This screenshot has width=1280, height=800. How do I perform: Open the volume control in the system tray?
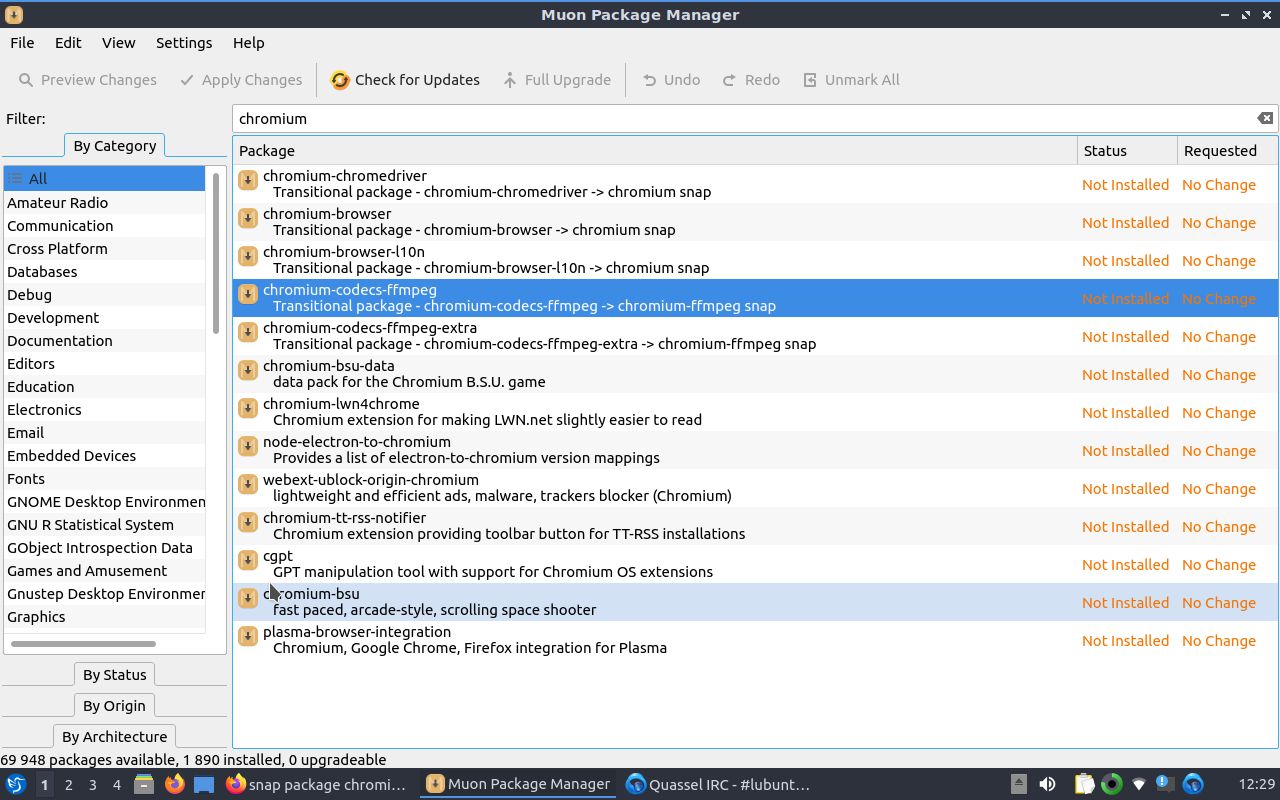(1047, 784)
